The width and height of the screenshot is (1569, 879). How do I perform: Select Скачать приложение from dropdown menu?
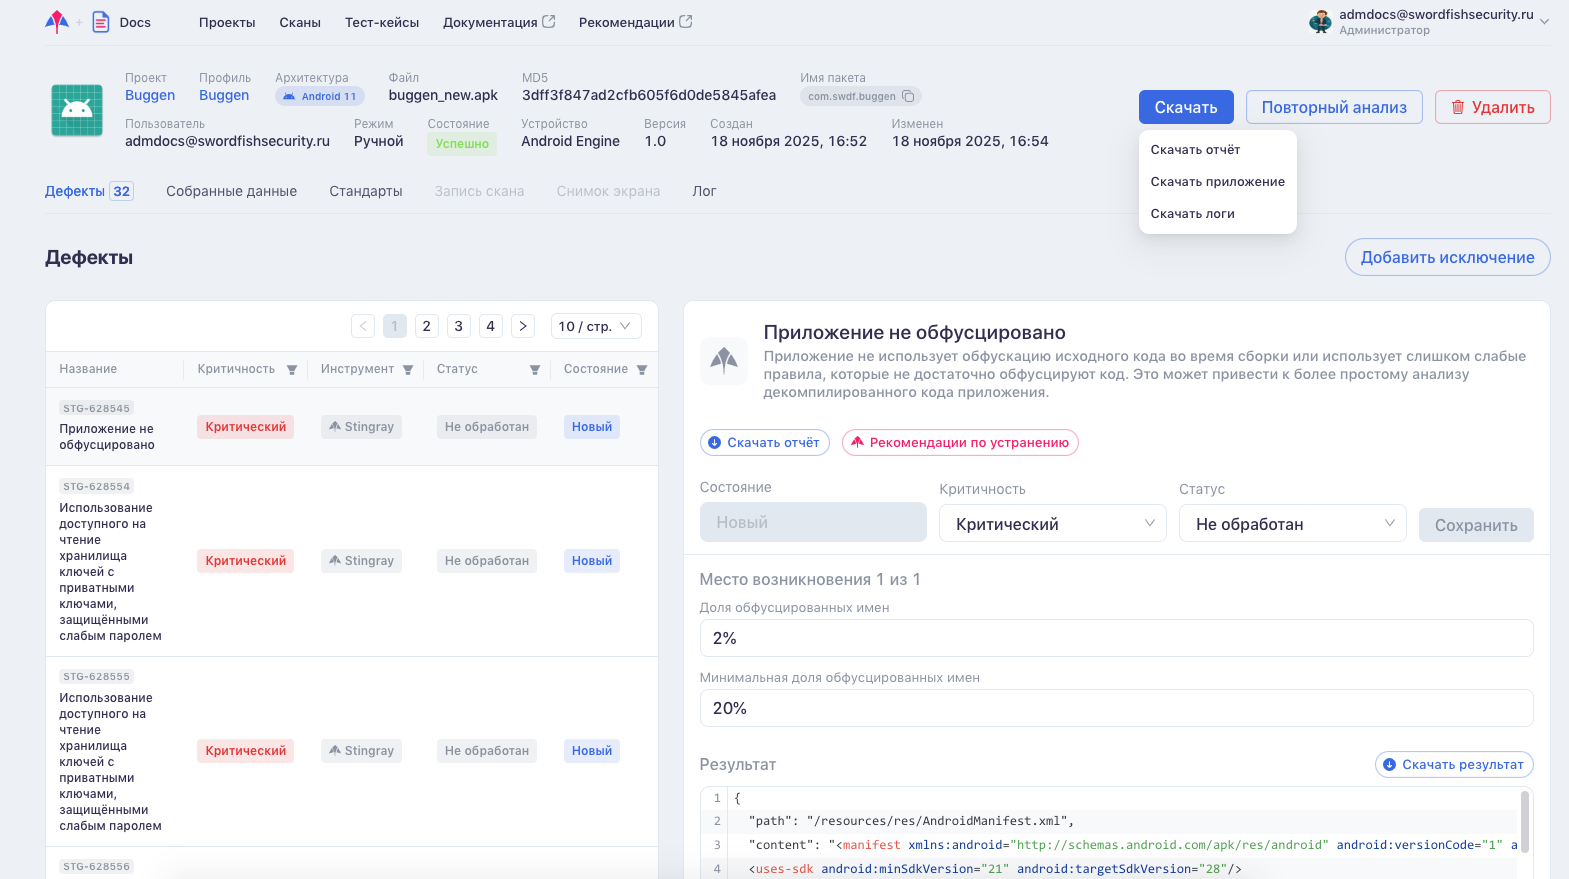1217,182
